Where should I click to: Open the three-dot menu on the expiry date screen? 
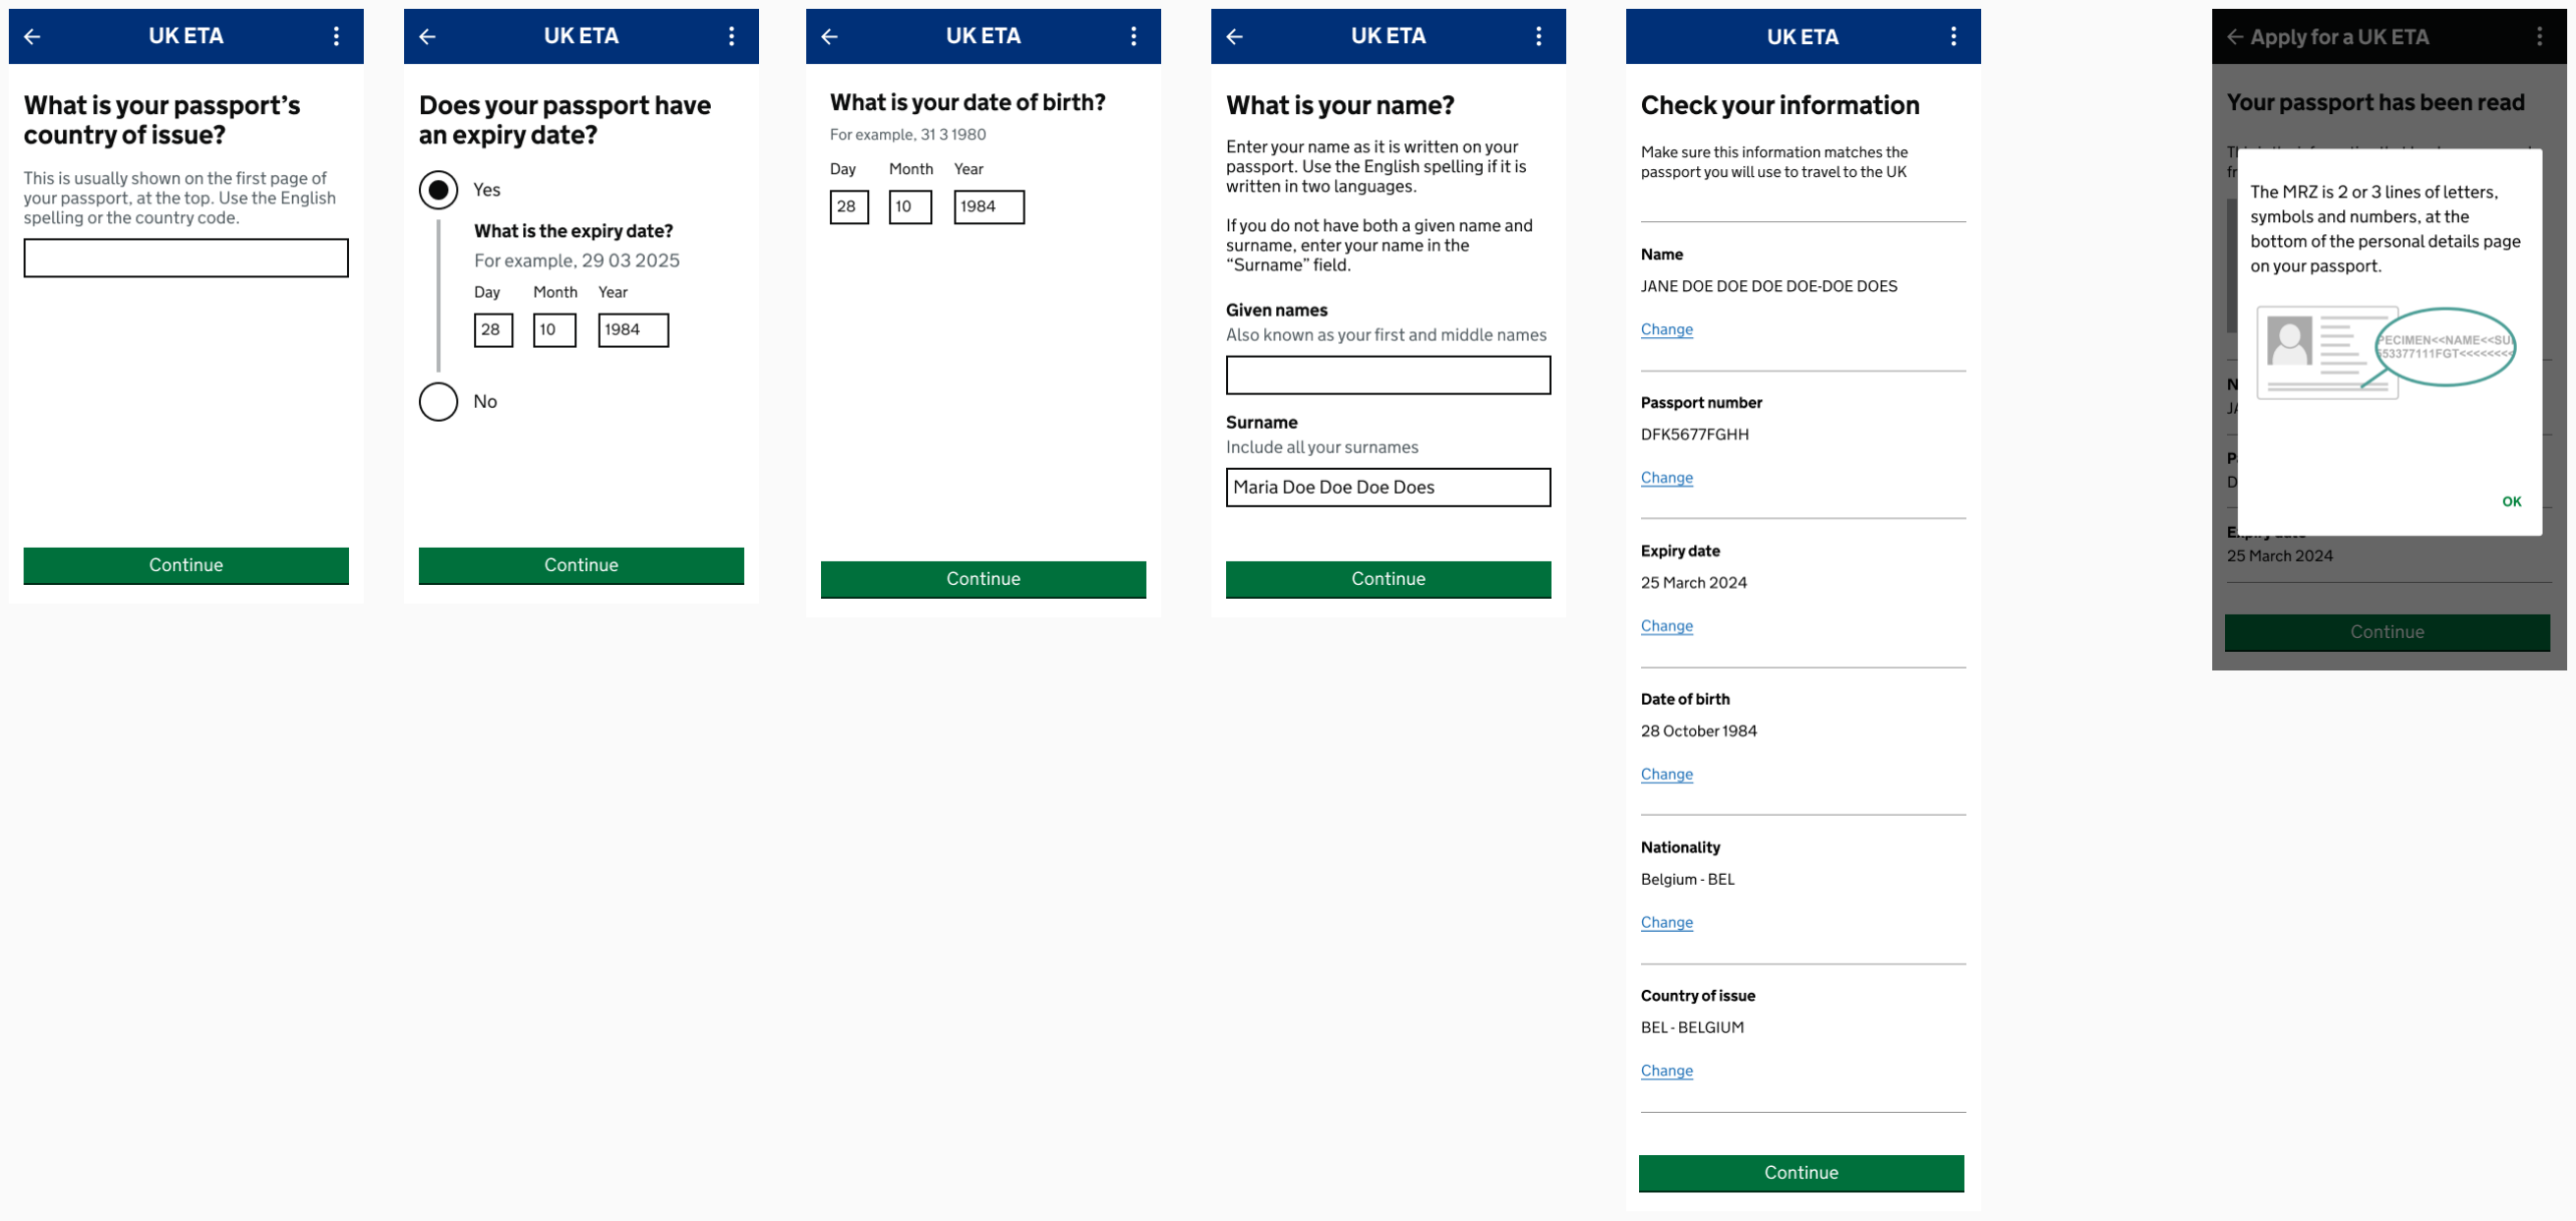(x=732, y=36)
